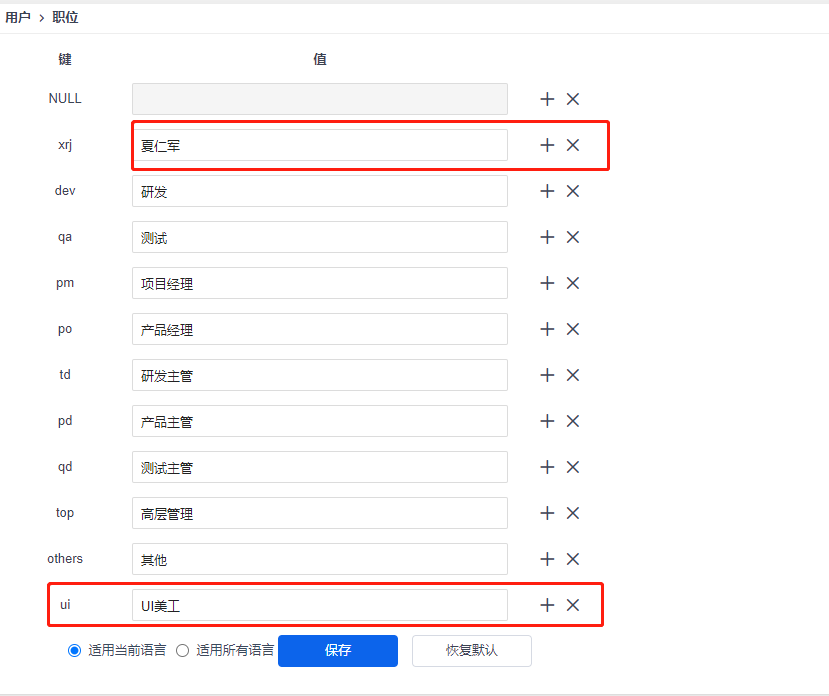This screenshot has width=829, height=696.
Task: Edit the others value 其他
Action: pos(320,559)
